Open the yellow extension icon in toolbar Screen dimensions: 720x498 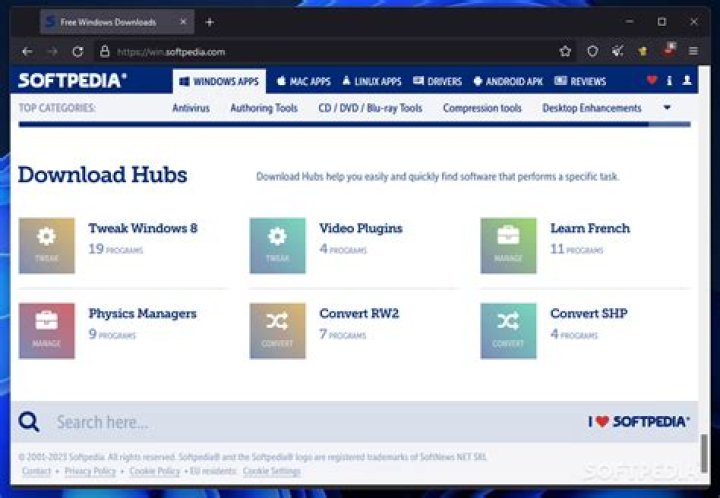[x=643, y=51]
